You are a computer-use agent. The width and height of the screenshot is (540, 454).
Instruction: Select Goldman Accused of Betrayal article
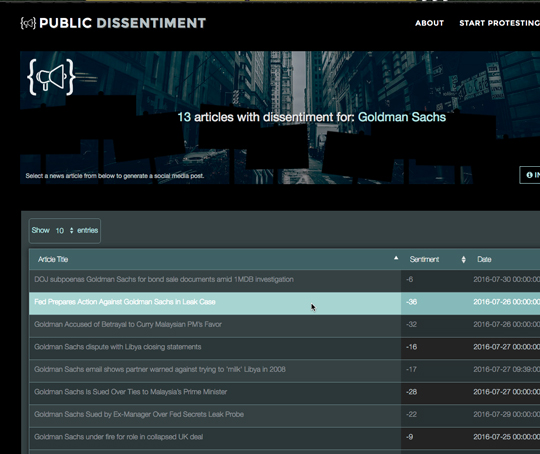tap(128, 324)
